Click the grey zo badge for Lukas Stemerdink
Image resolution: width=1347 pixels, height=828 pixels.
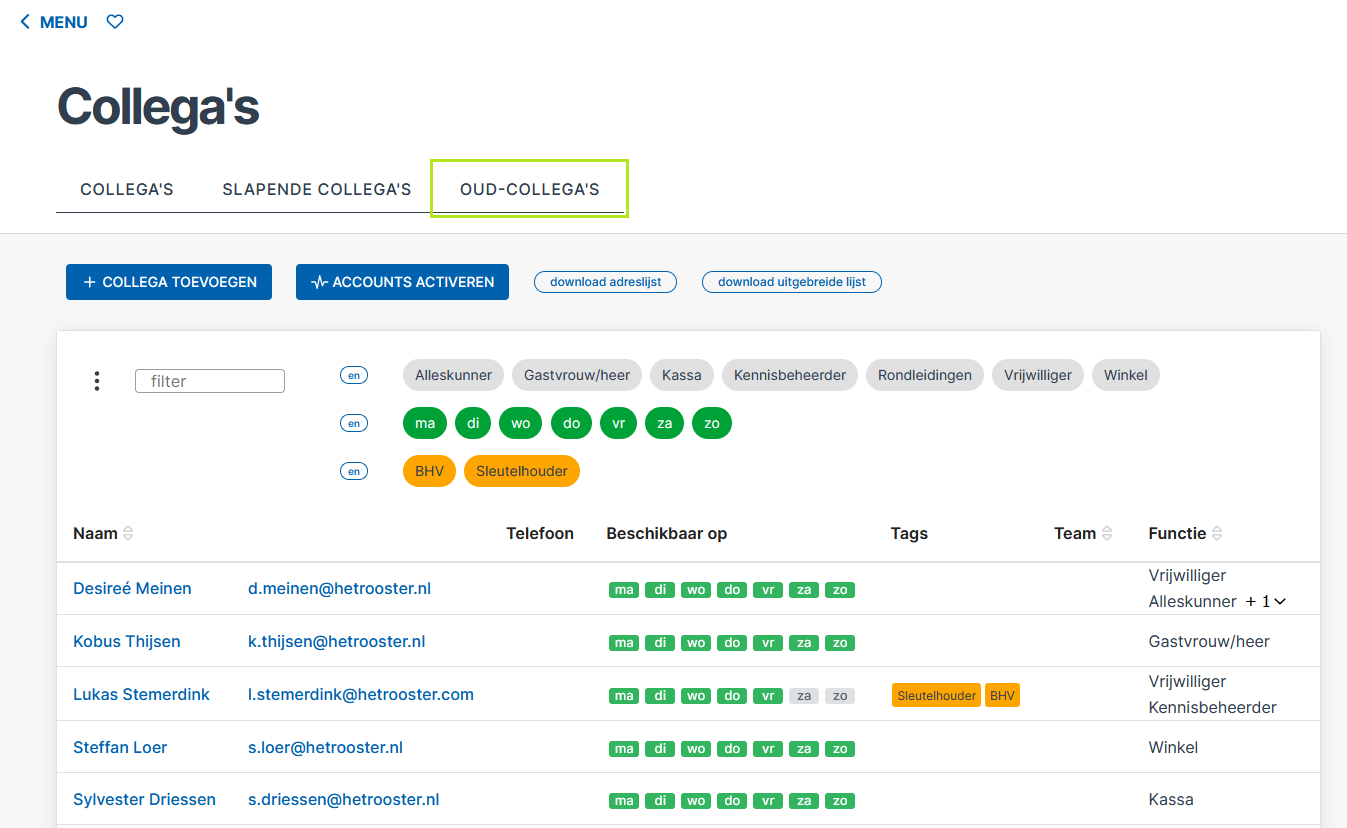click(840, 696)
